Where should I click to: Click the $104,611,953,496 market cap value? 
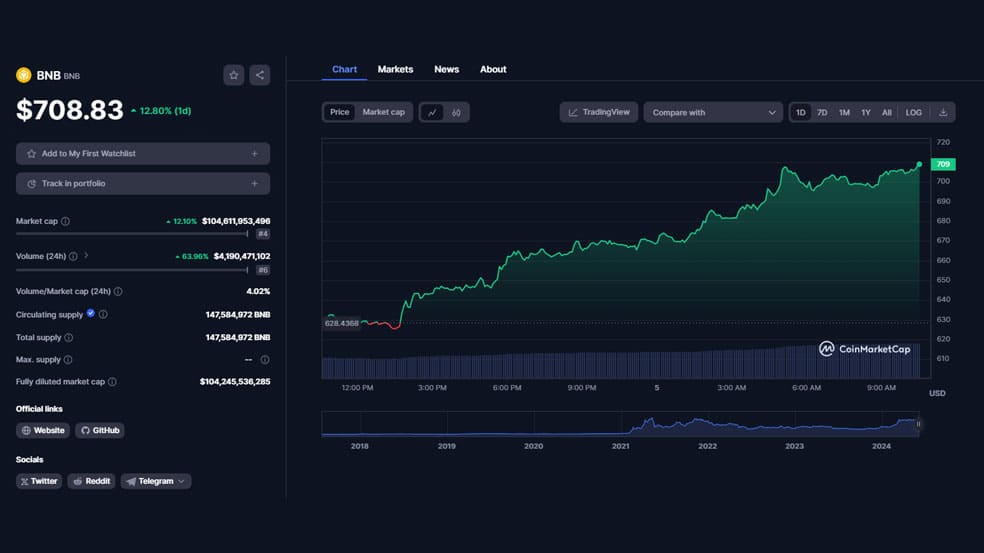pyautogui.click(x=236, y=221)
